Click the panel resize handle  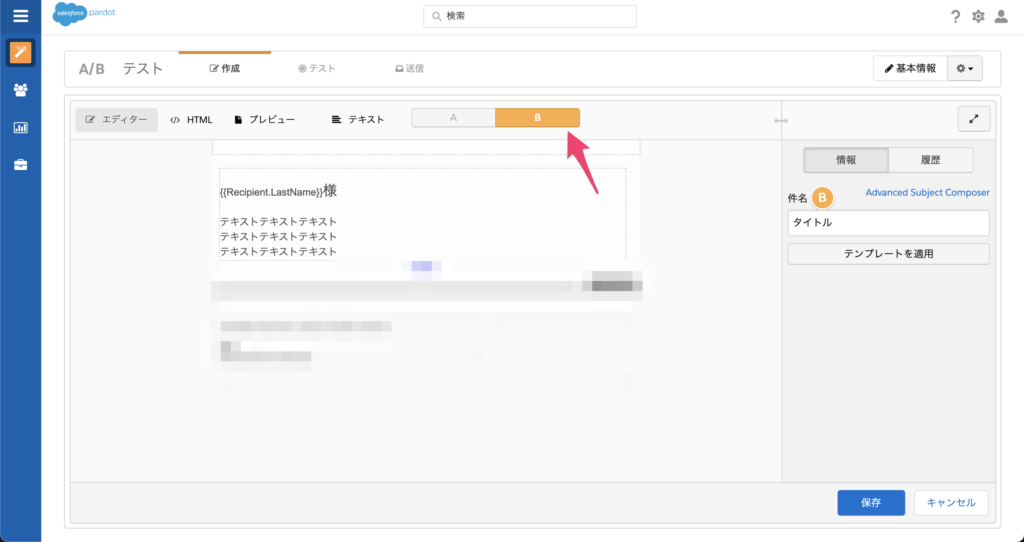click(x=781, y=121)
